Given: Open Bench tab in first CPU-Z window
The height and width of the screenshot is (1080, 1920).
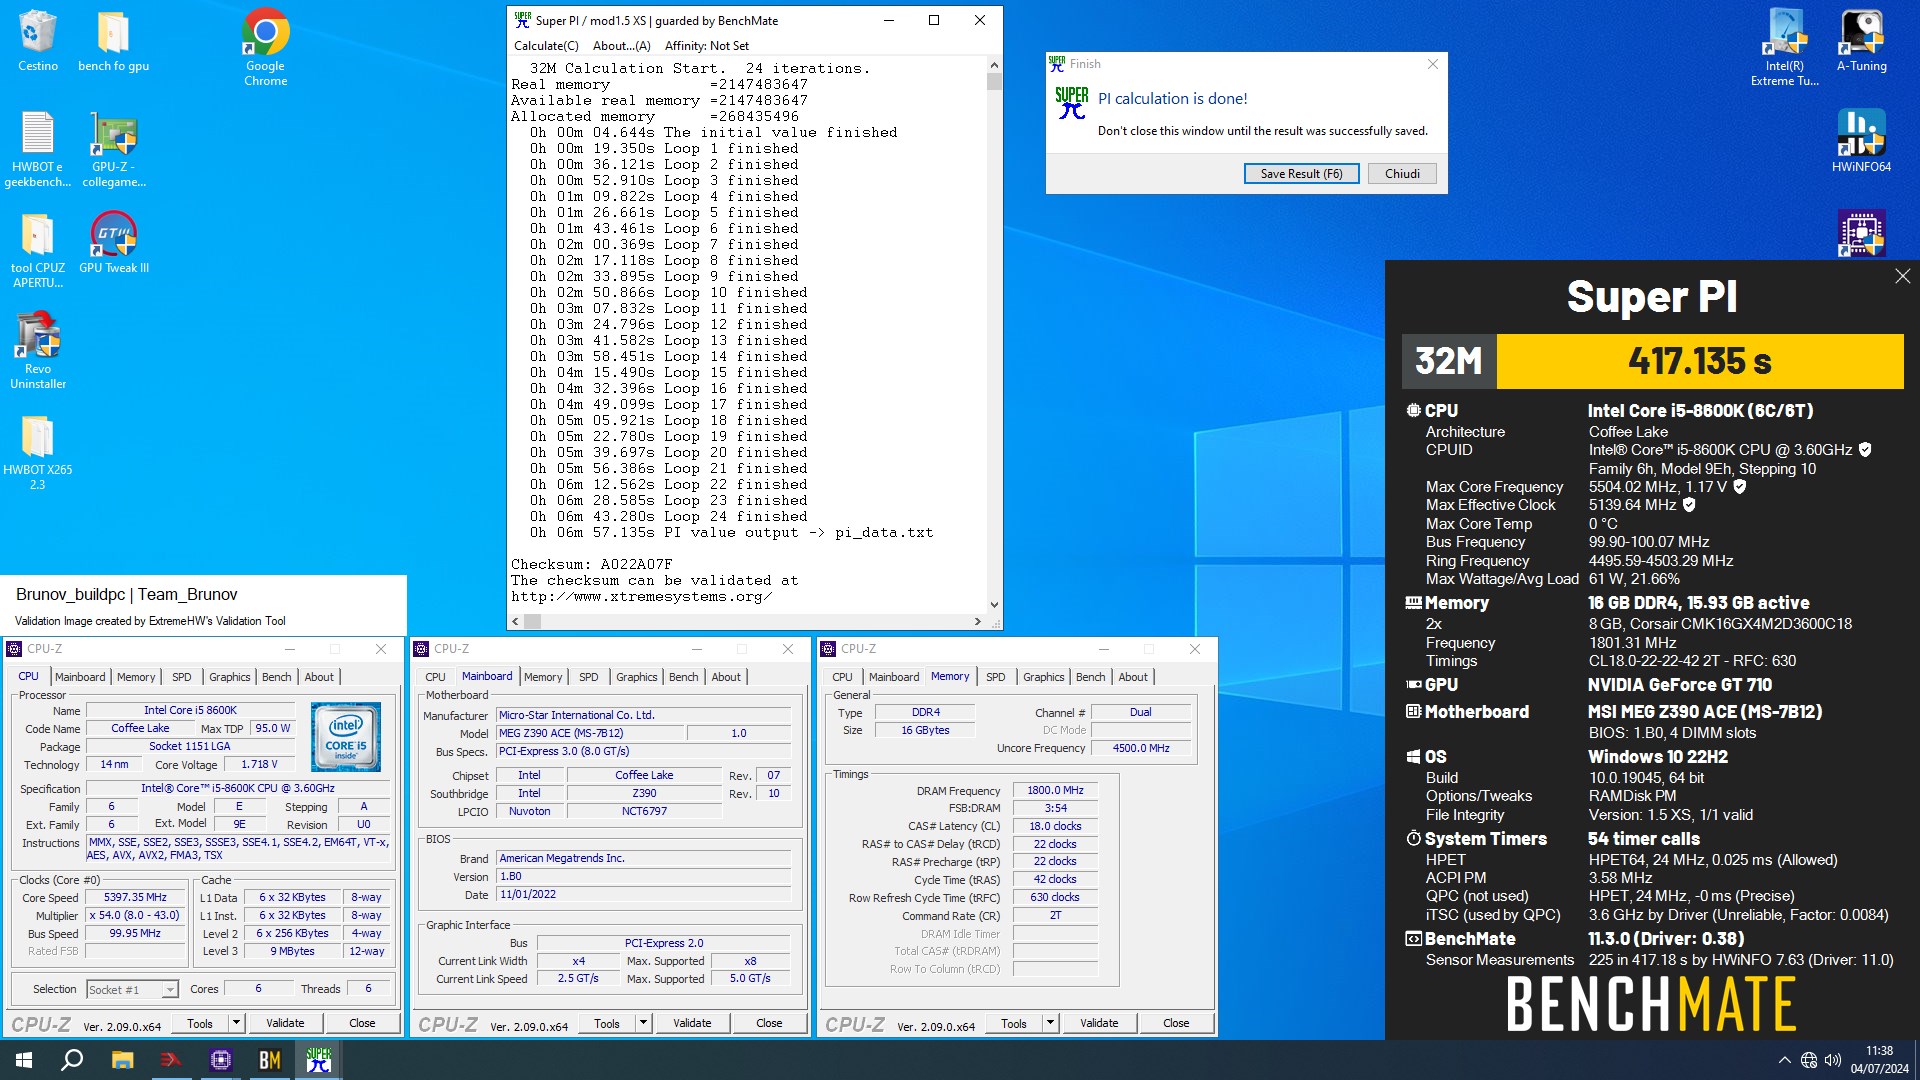Looking at the screenshot, I should (276, 677).
